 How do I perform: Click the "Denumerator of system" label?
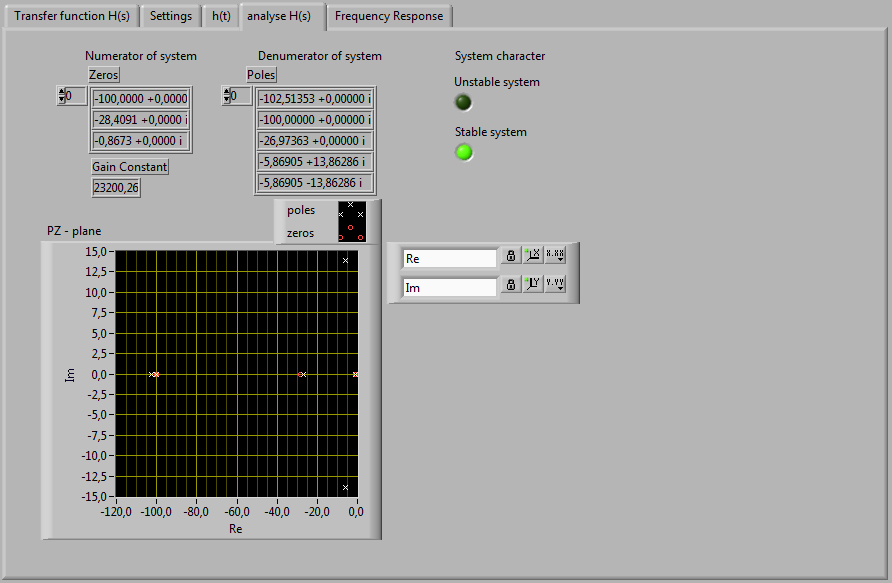(x=320, y=56)
